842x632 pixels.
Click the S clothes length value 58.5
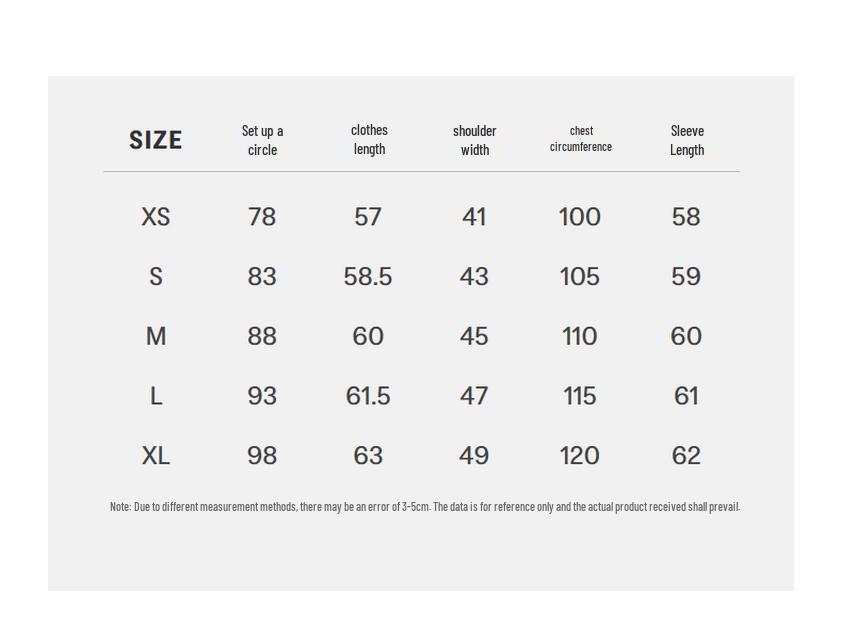point(368,277)
